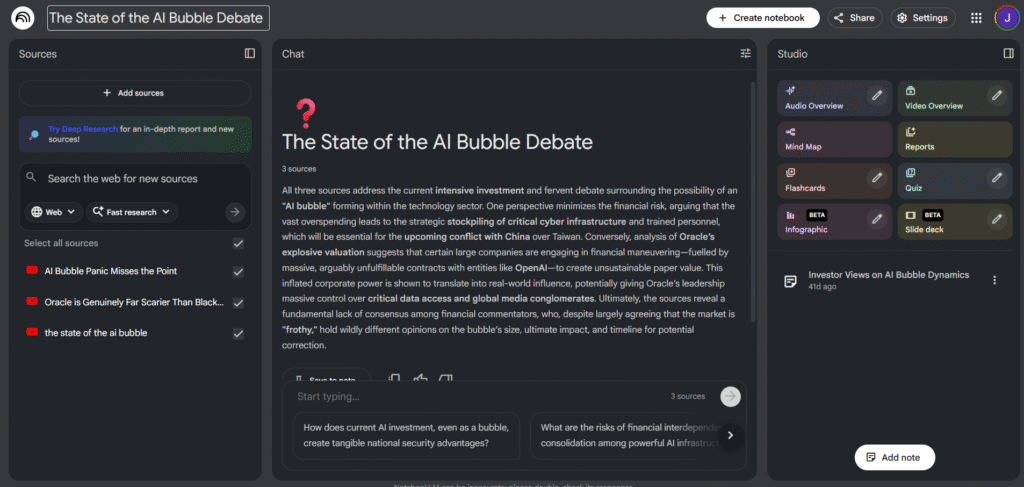Open Reports in Studio

953,139
